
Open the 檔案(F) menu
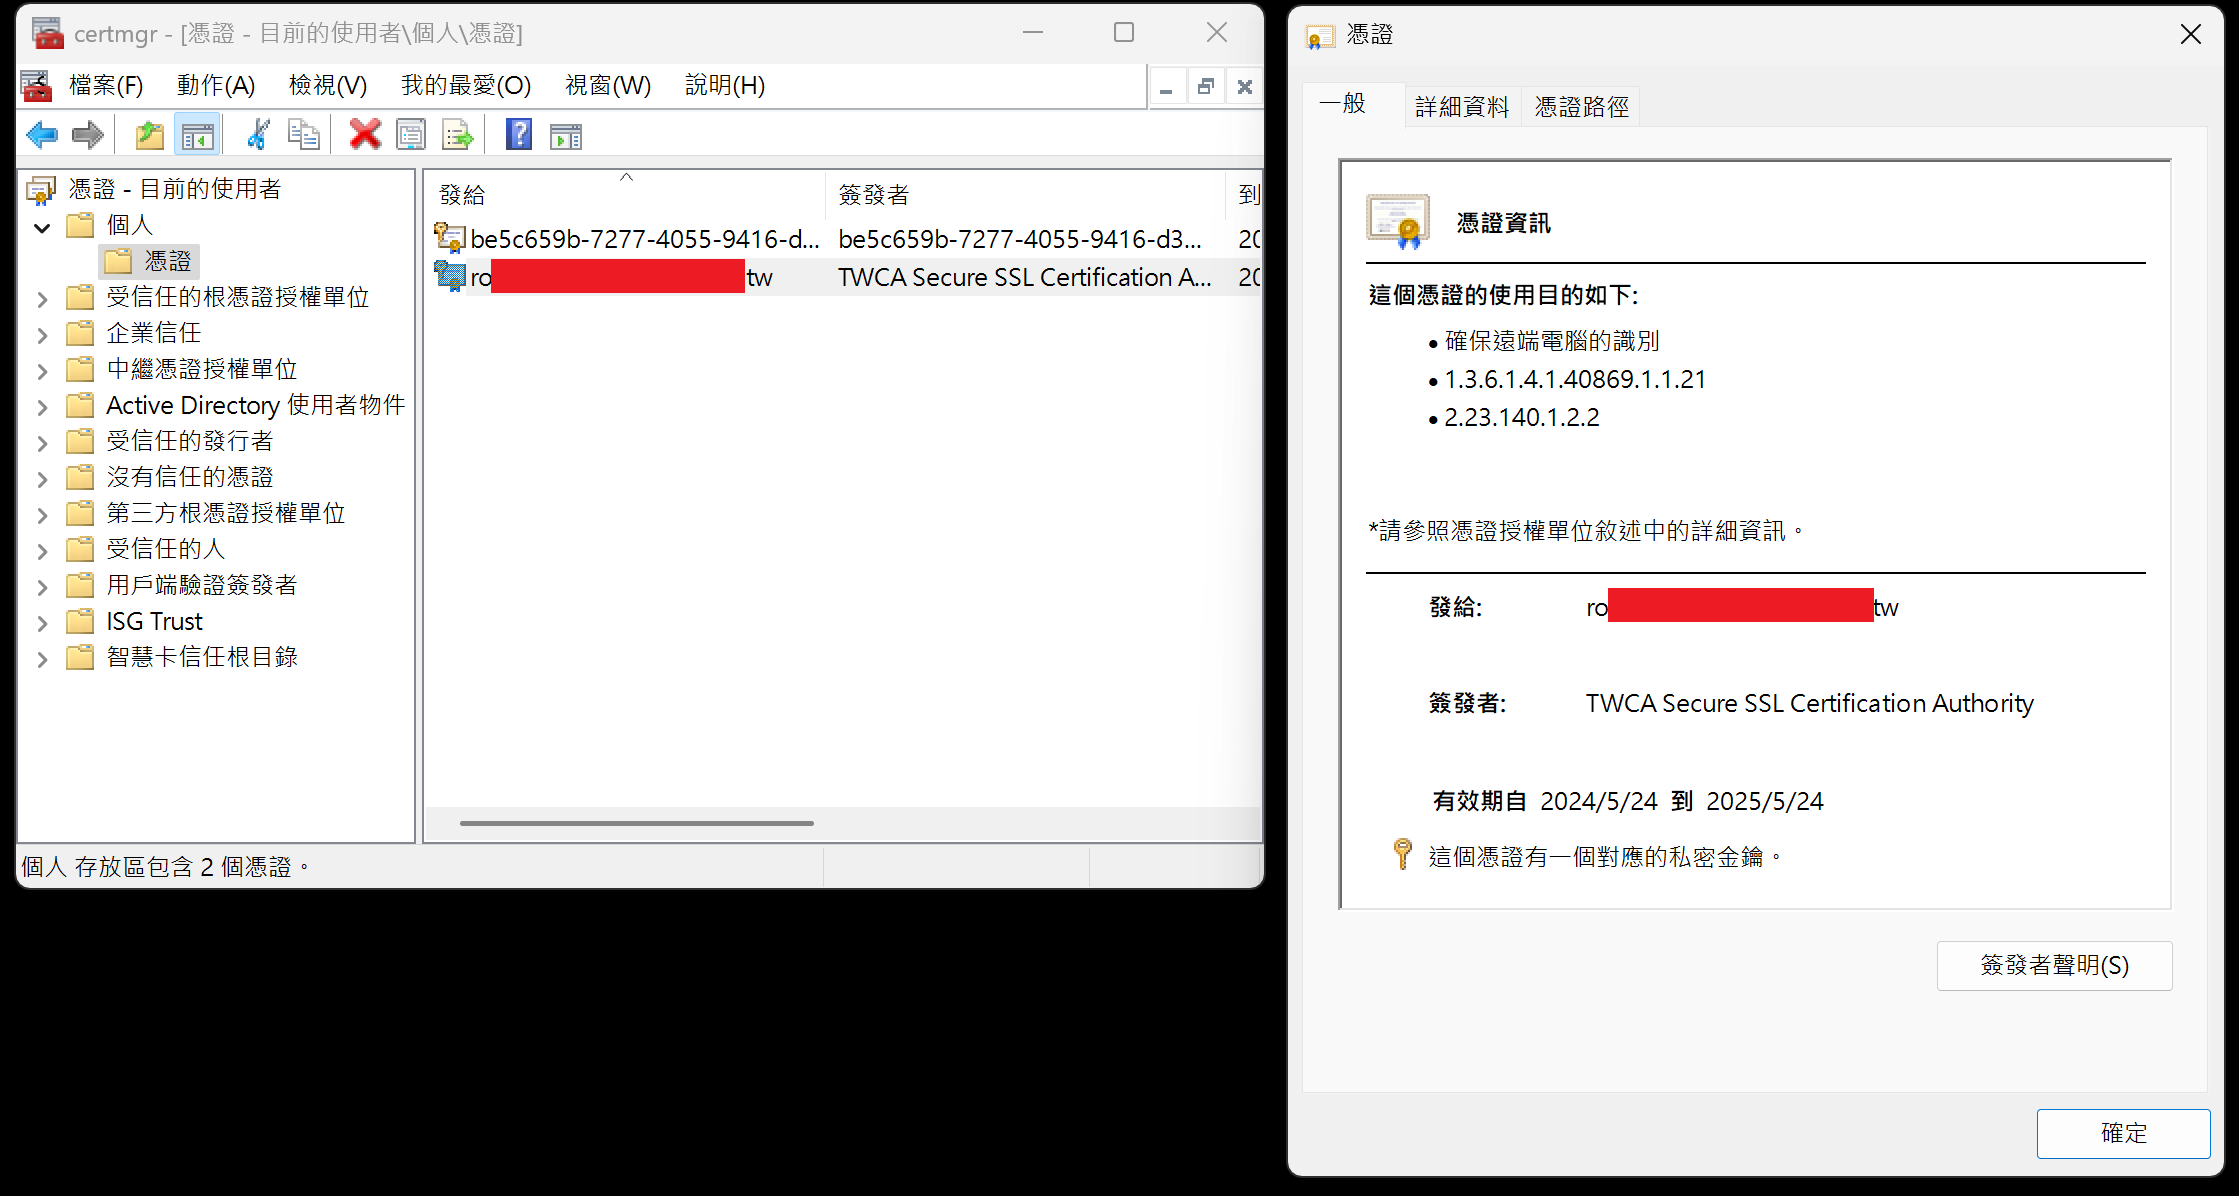pyautogui.click(x=106, y=86)
